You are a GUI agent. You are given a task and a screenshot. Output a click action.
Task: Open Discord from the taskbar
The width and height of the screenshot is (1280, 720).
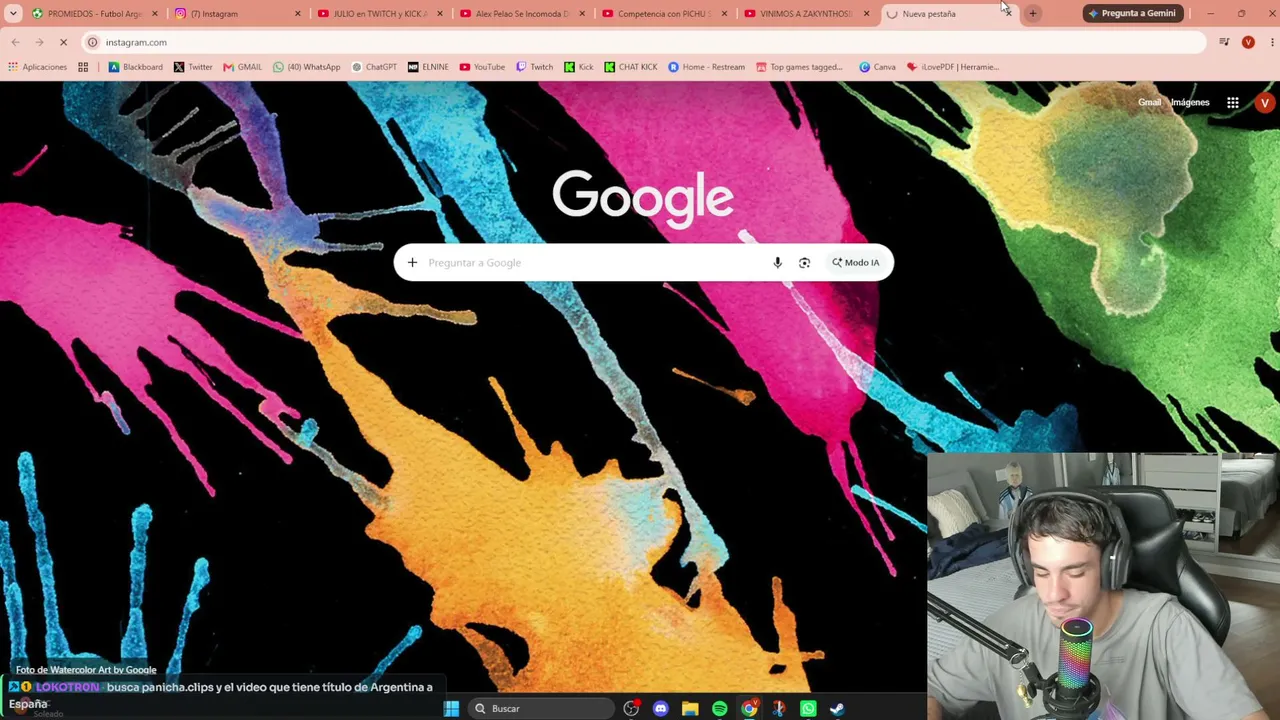point(660,709)
